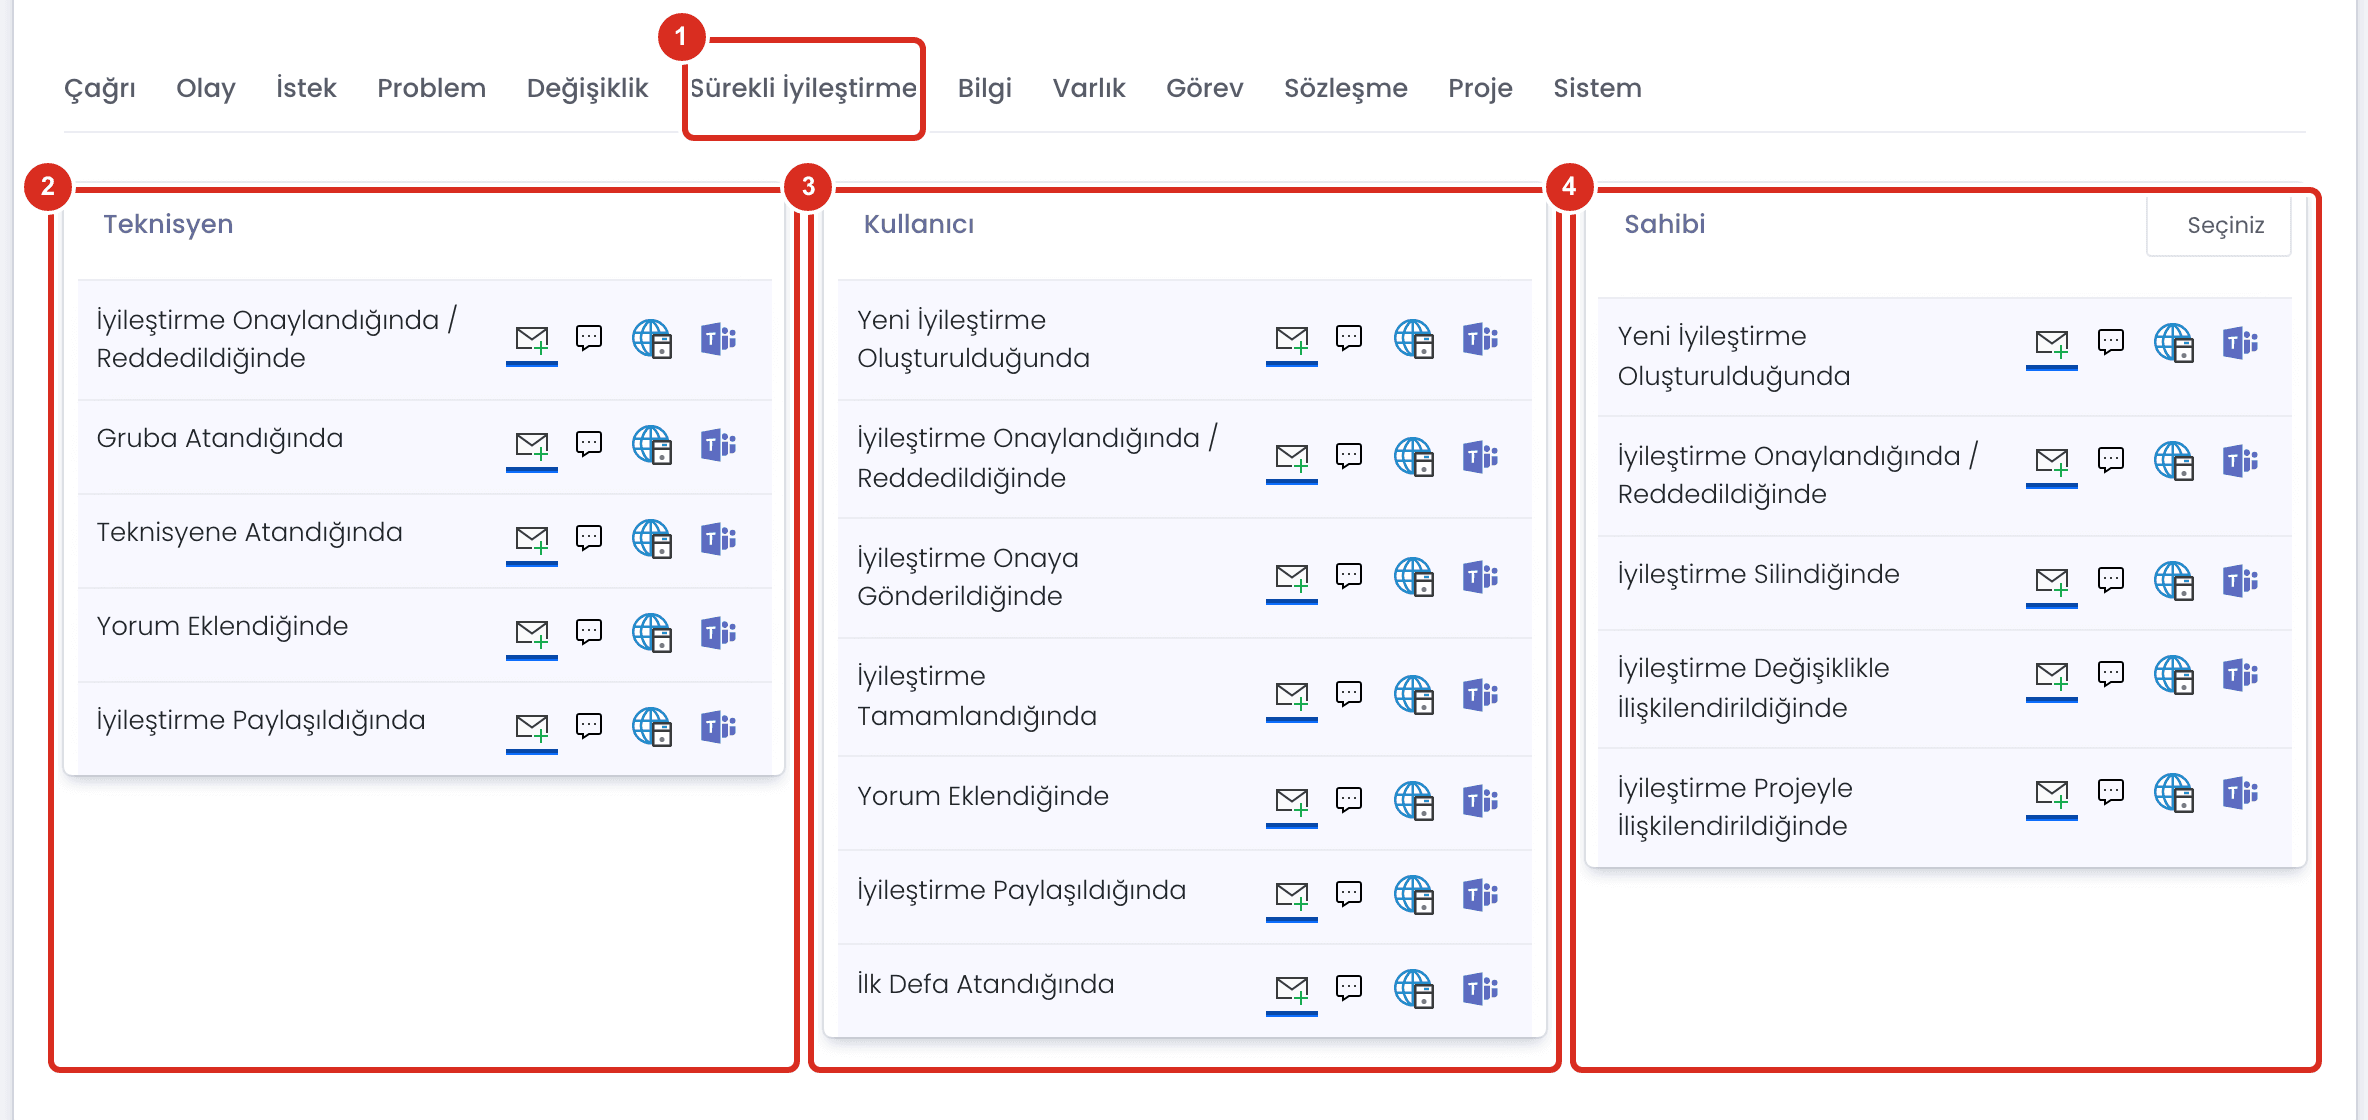Click Teams icon for Sahibi Yeni İyileştirme Oluşturulduğunda
The height and width of the screenshot is (1120, 2368).
point(2240,343)
